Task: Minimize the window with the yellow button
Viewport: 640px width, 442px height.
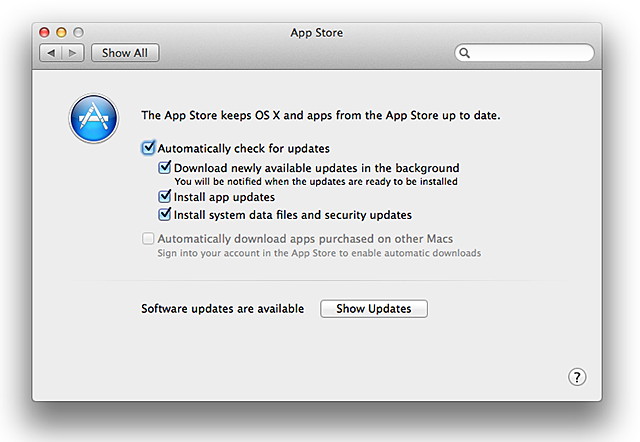Action: 61,32
